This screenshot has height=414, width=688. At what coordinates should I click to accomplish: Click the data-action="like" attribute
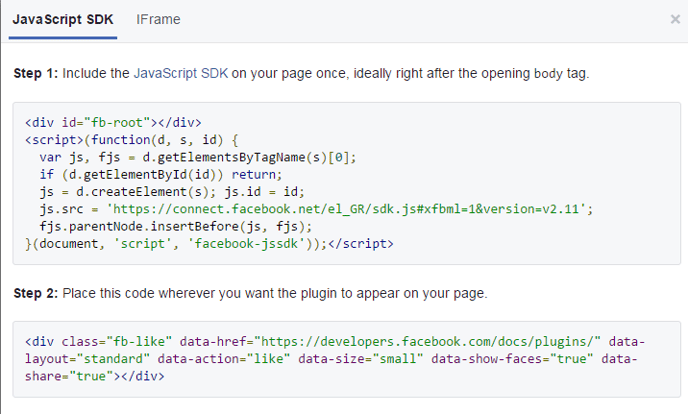224,359
